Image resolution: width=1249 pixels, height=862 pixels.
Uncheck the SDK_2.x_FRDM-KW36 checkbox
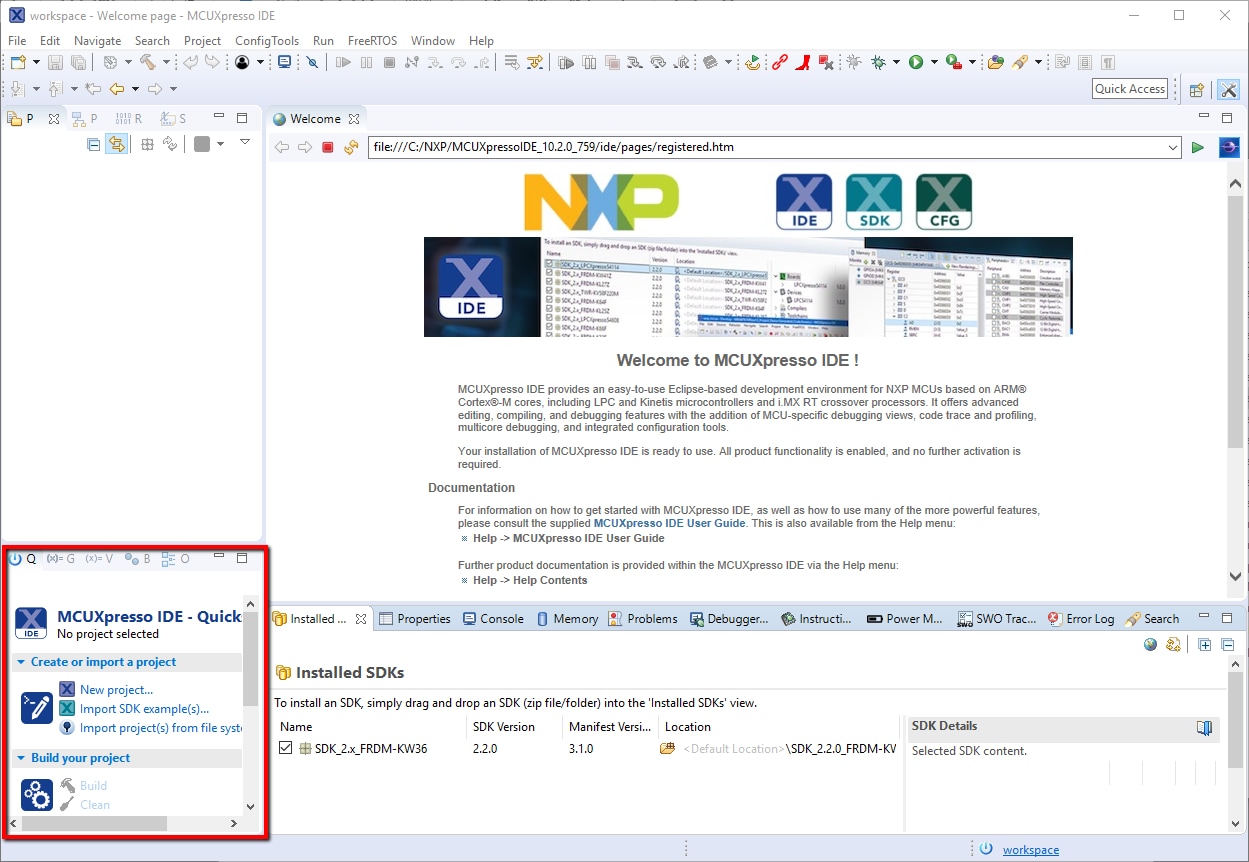(x=286, y=748)
